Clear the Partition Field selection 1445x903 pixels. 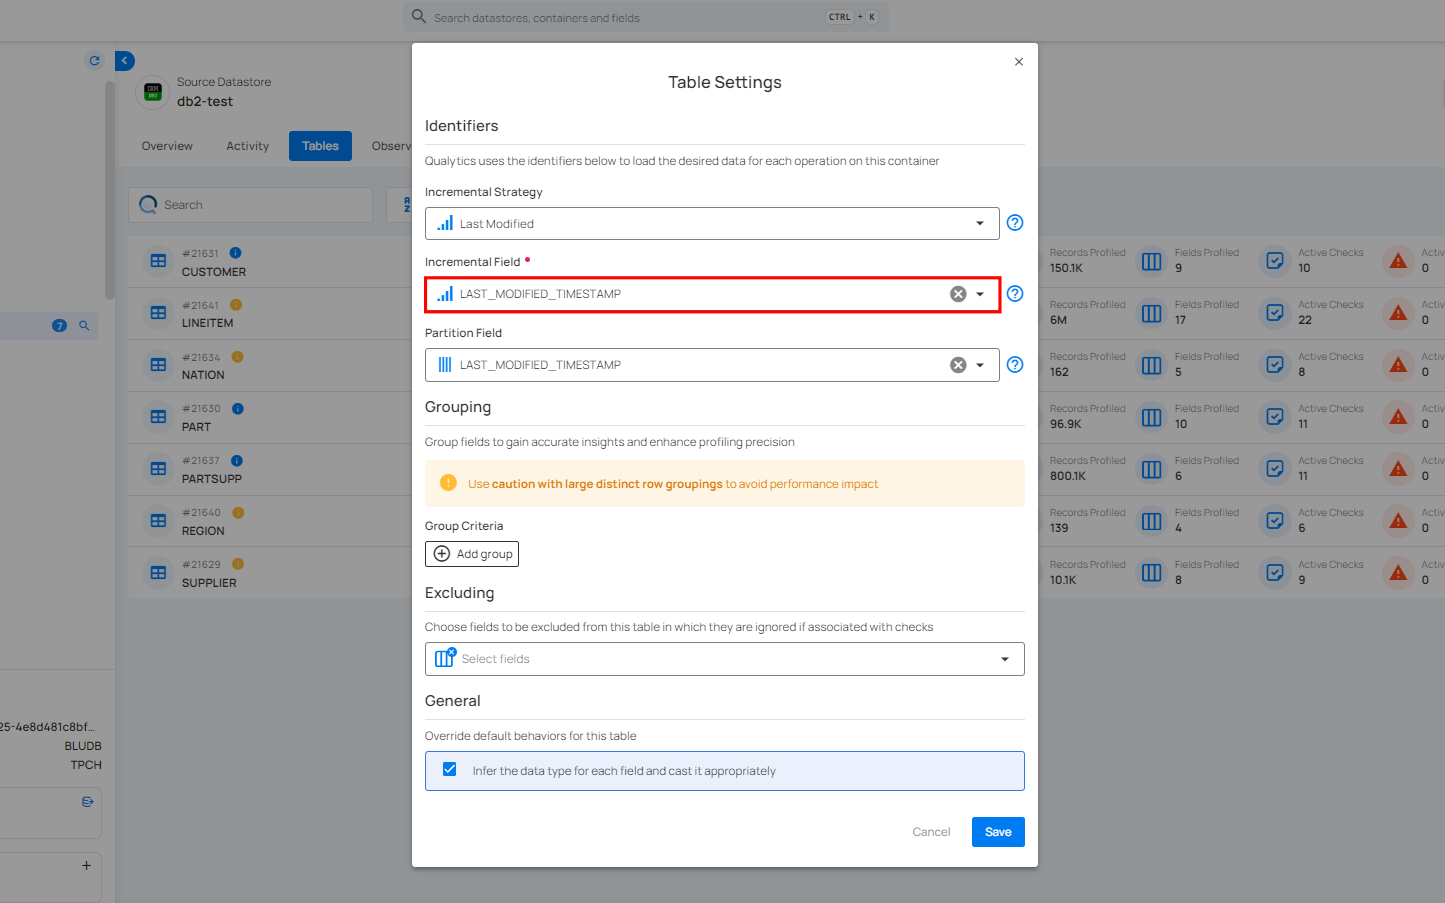(x=957, y=365)
